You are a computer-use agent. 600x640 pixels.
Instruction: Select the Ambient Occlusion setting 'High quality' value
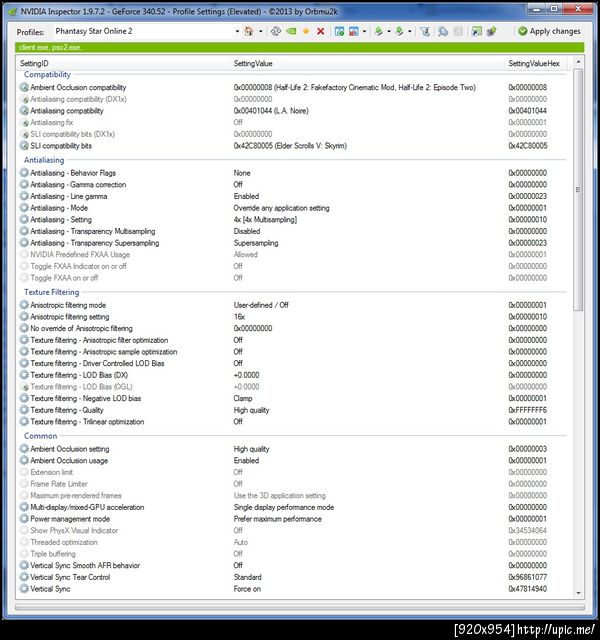click(x=251, y=449)
